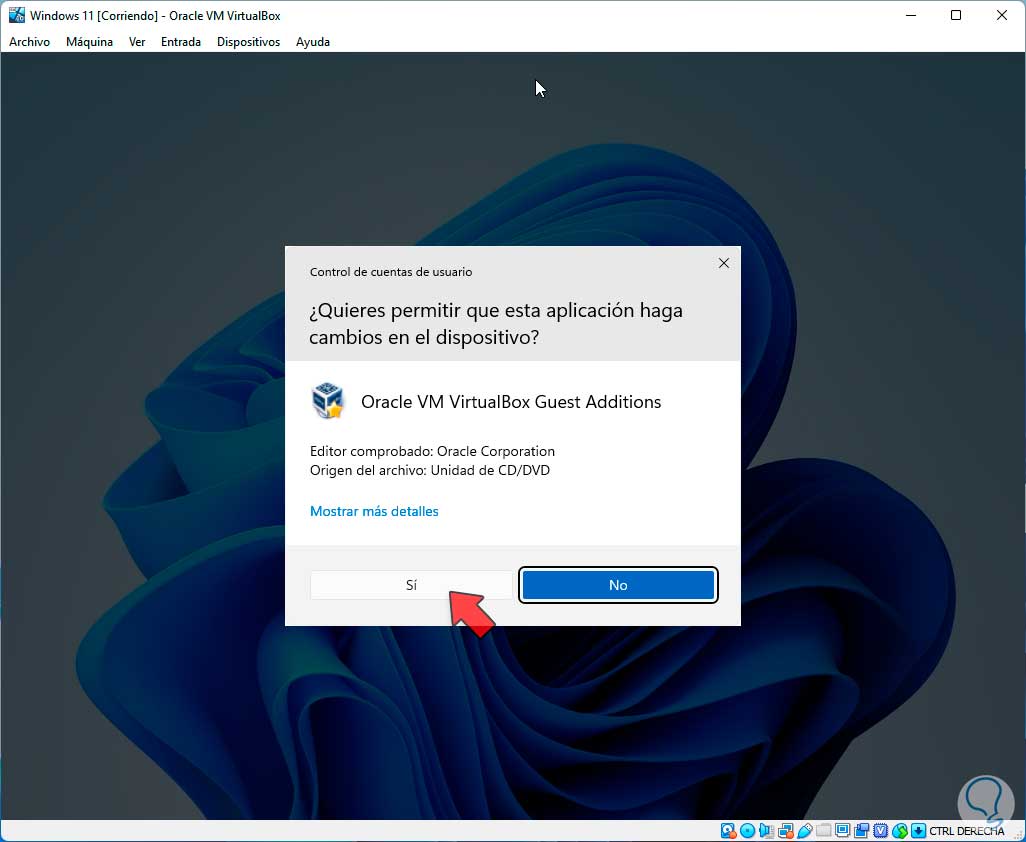This screenshot has height=842, width=1026.
Task: Click the VirtualBox Guest Additions app icon
Action: [328, 401]
